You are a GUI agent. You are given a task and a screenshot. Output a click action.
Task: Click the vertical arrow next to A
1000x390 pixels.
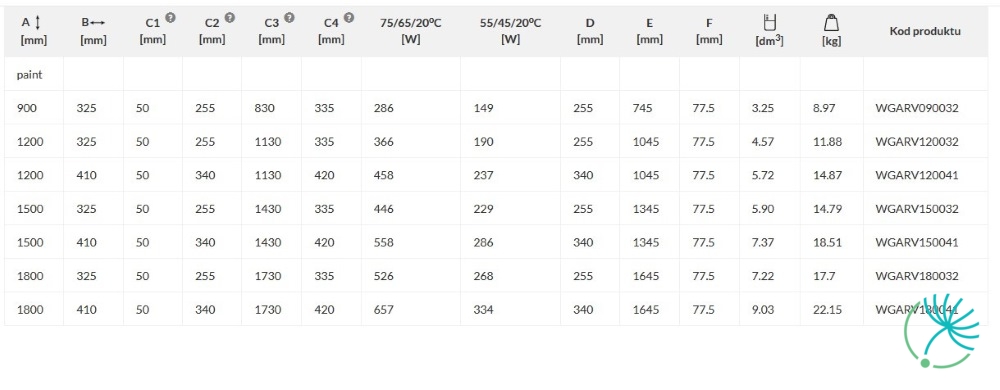point(37,23)
